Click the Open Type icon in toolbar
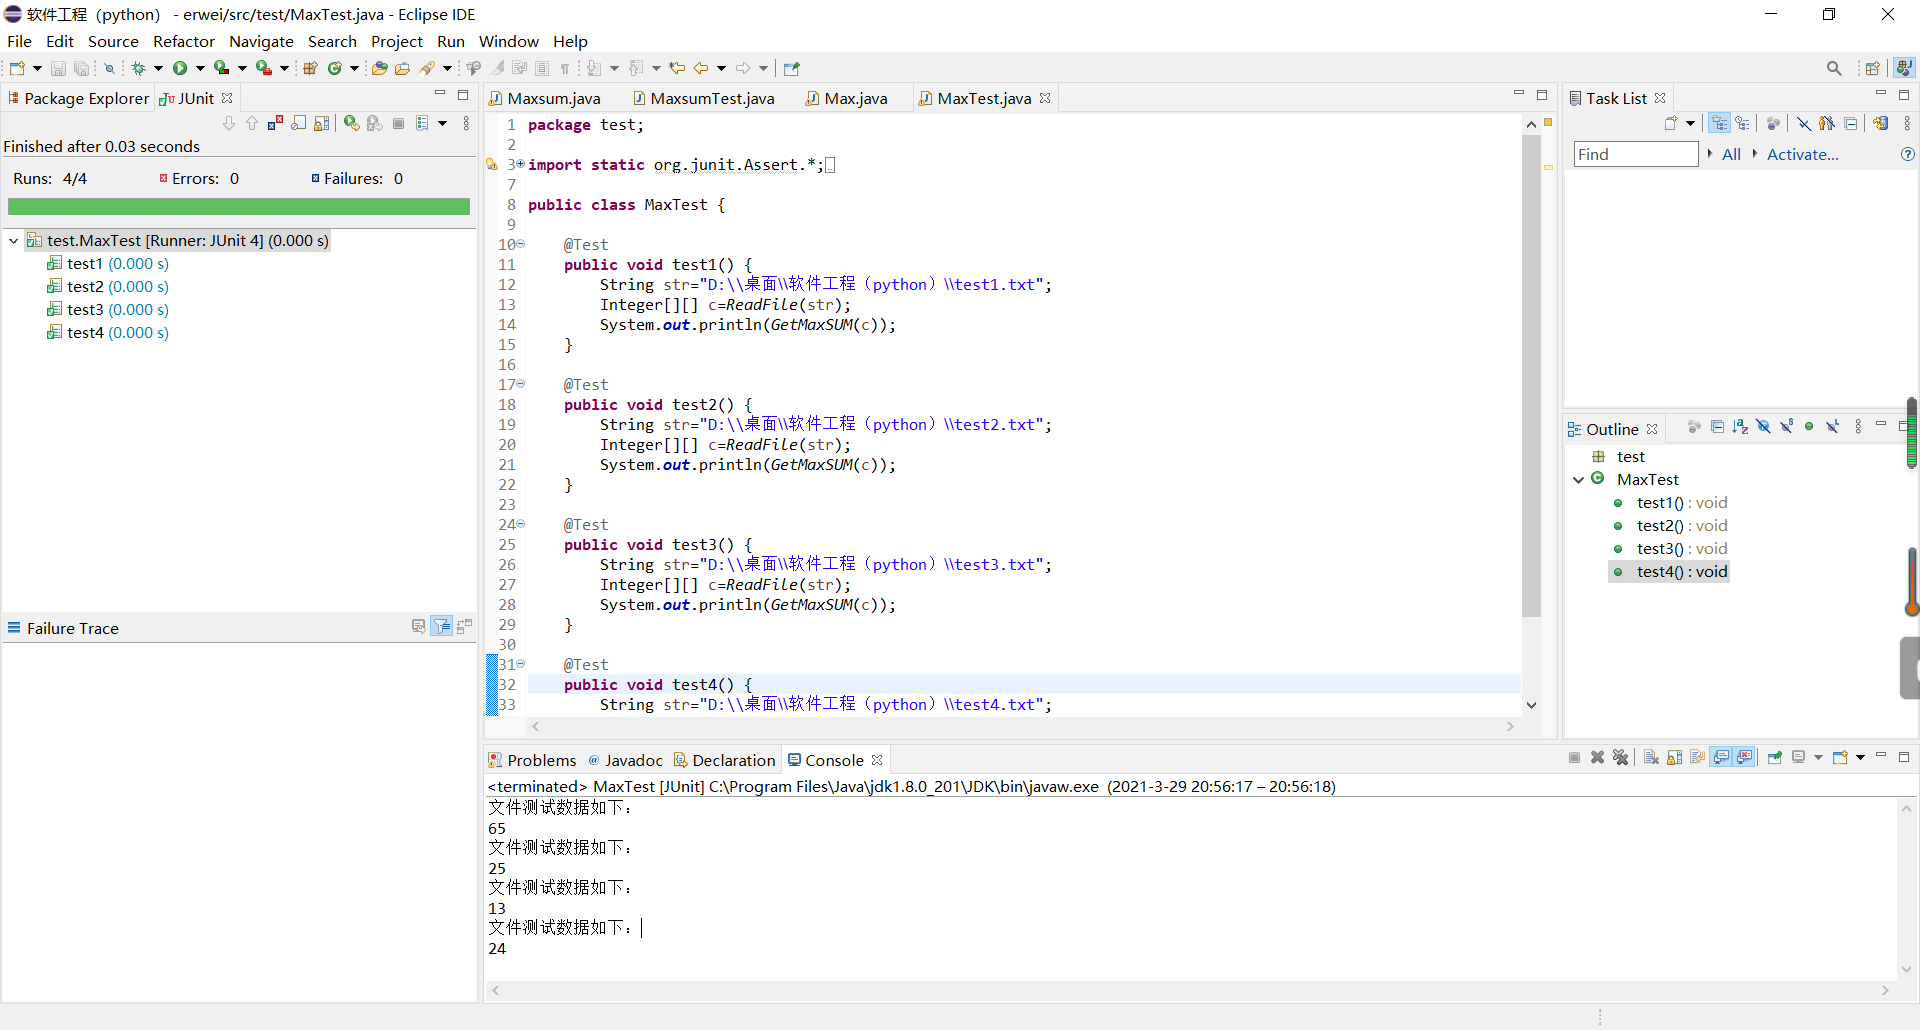1920x1030 pixels. (x=379, y=68)
